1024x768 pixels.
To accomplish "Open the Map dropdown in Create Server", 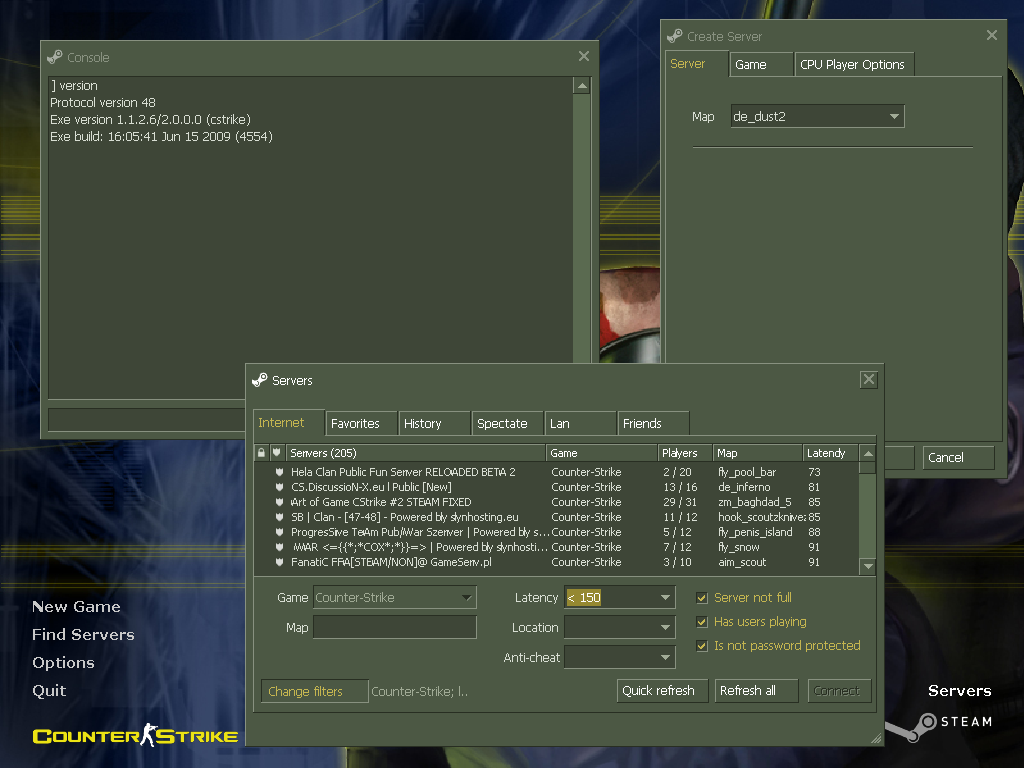I will click(818, 116).
